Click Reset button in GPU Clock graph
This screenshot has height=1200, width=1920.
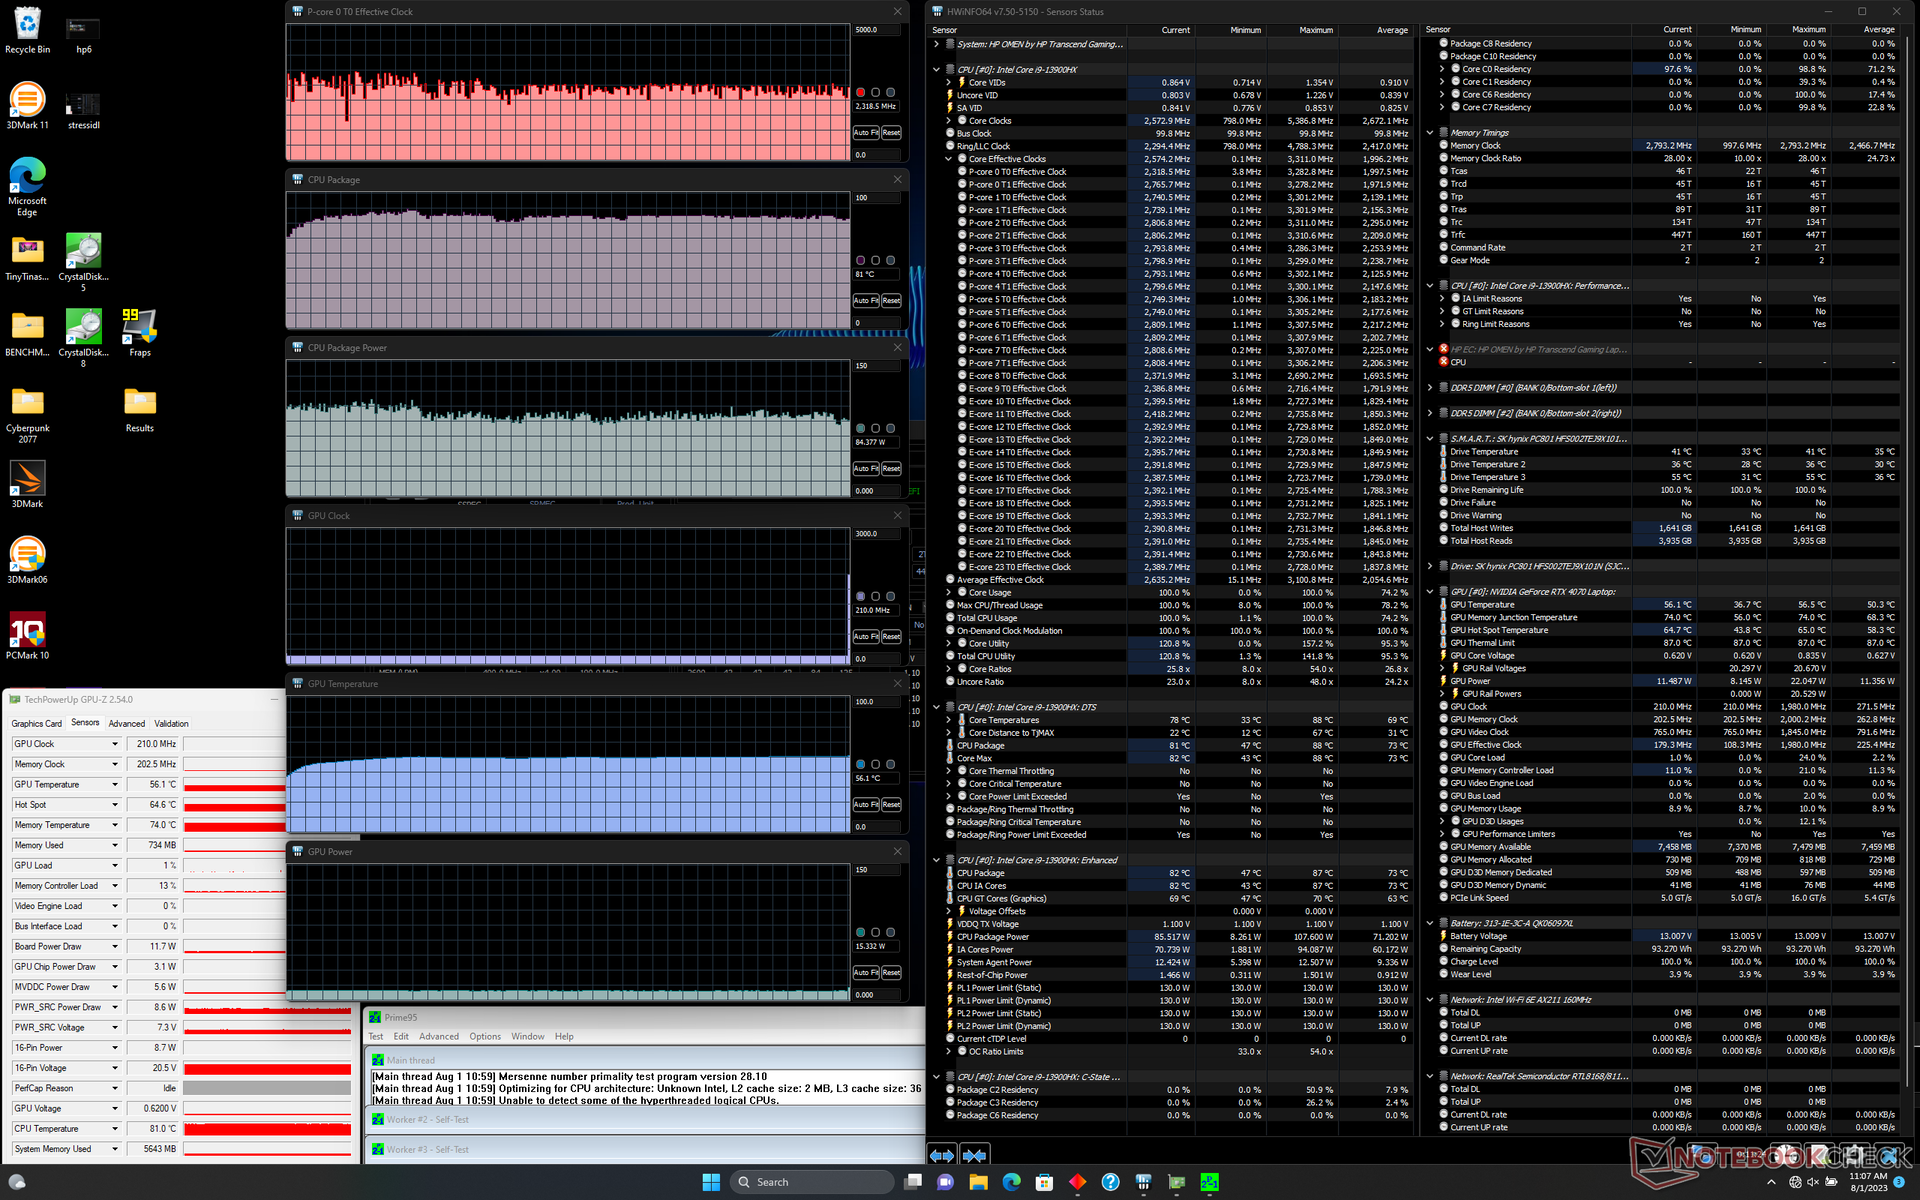[x=891, y=636]
